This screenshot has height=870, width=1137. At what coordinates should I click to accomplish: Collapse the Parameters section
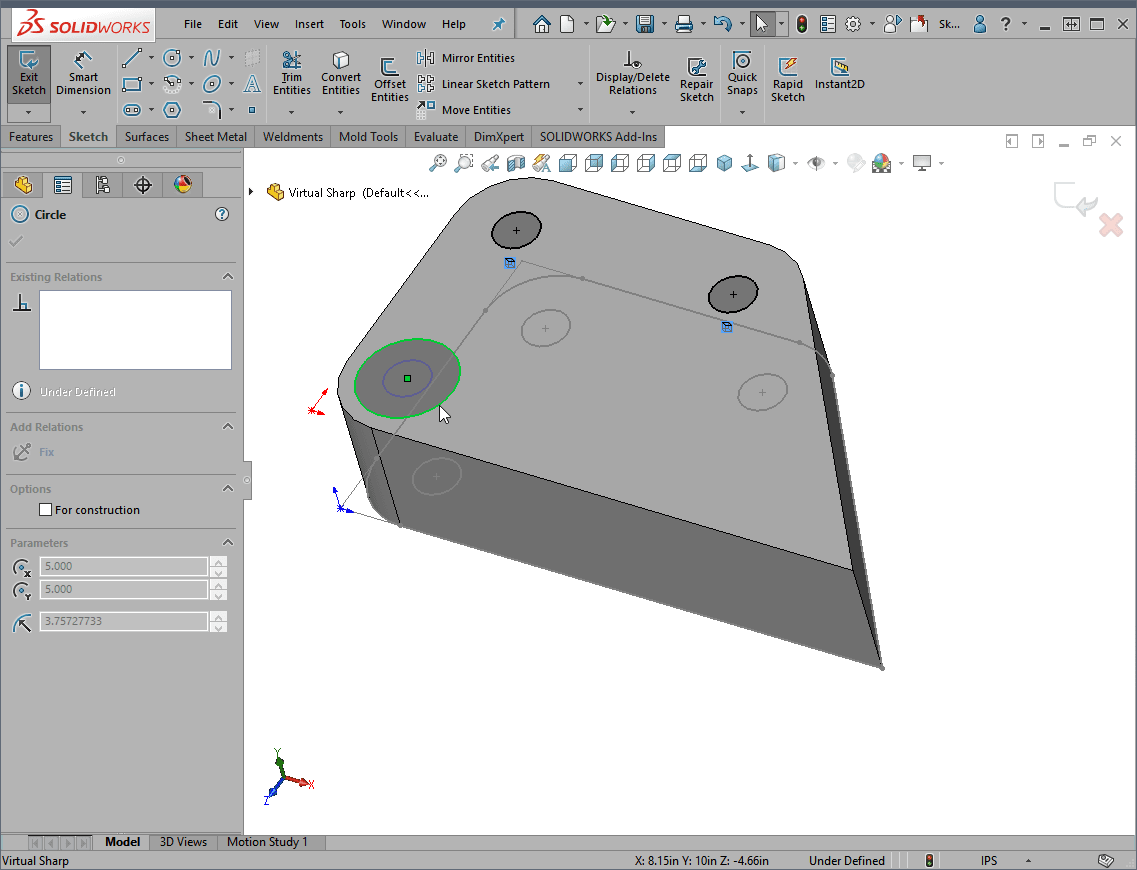coord(228,542)
